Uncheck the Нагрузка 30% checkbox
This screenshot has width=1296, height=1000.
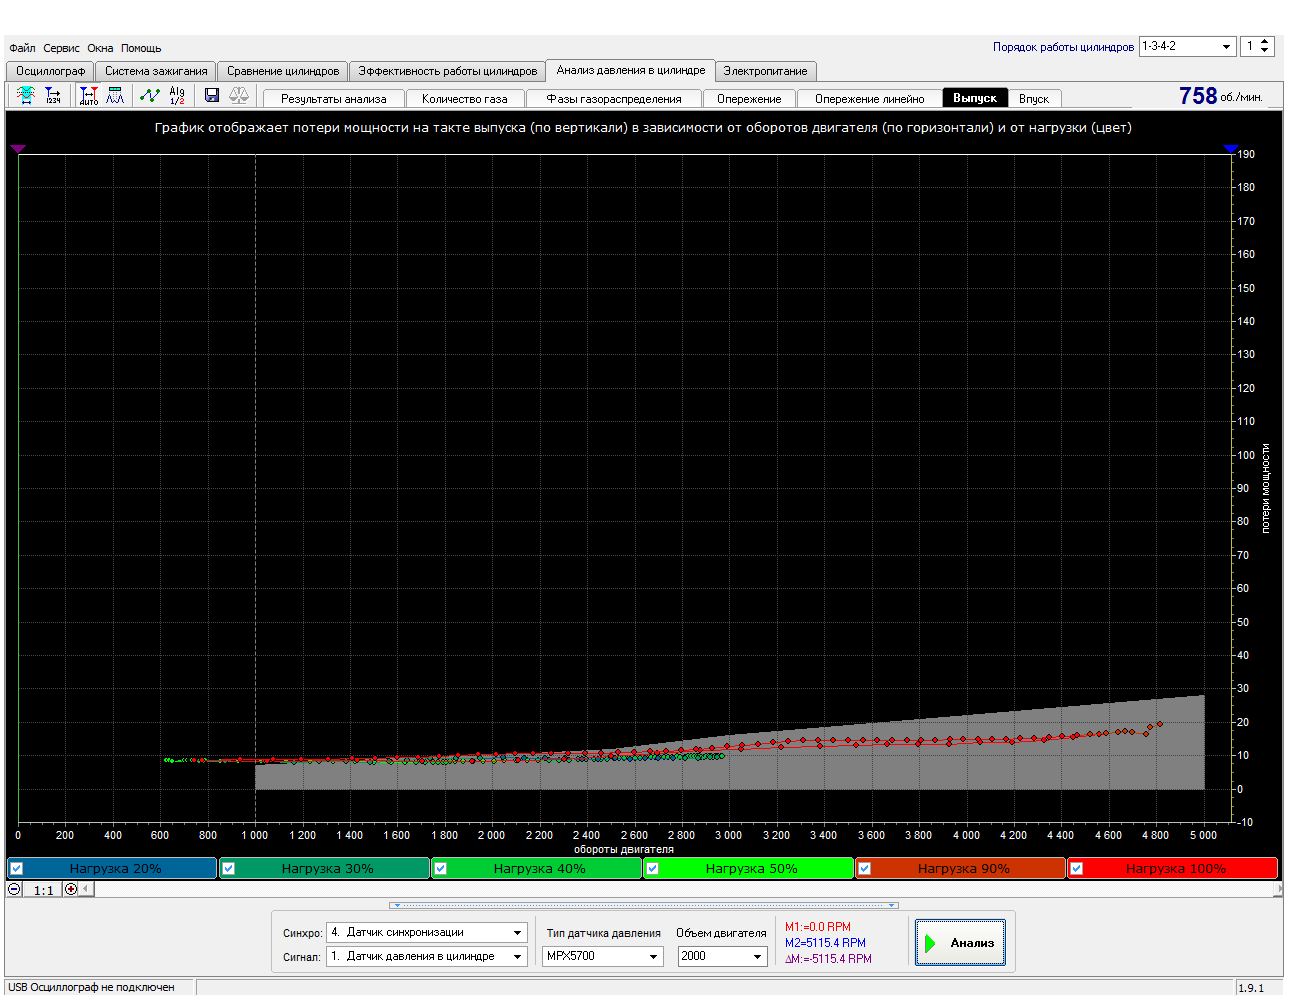tap(229, 868)
